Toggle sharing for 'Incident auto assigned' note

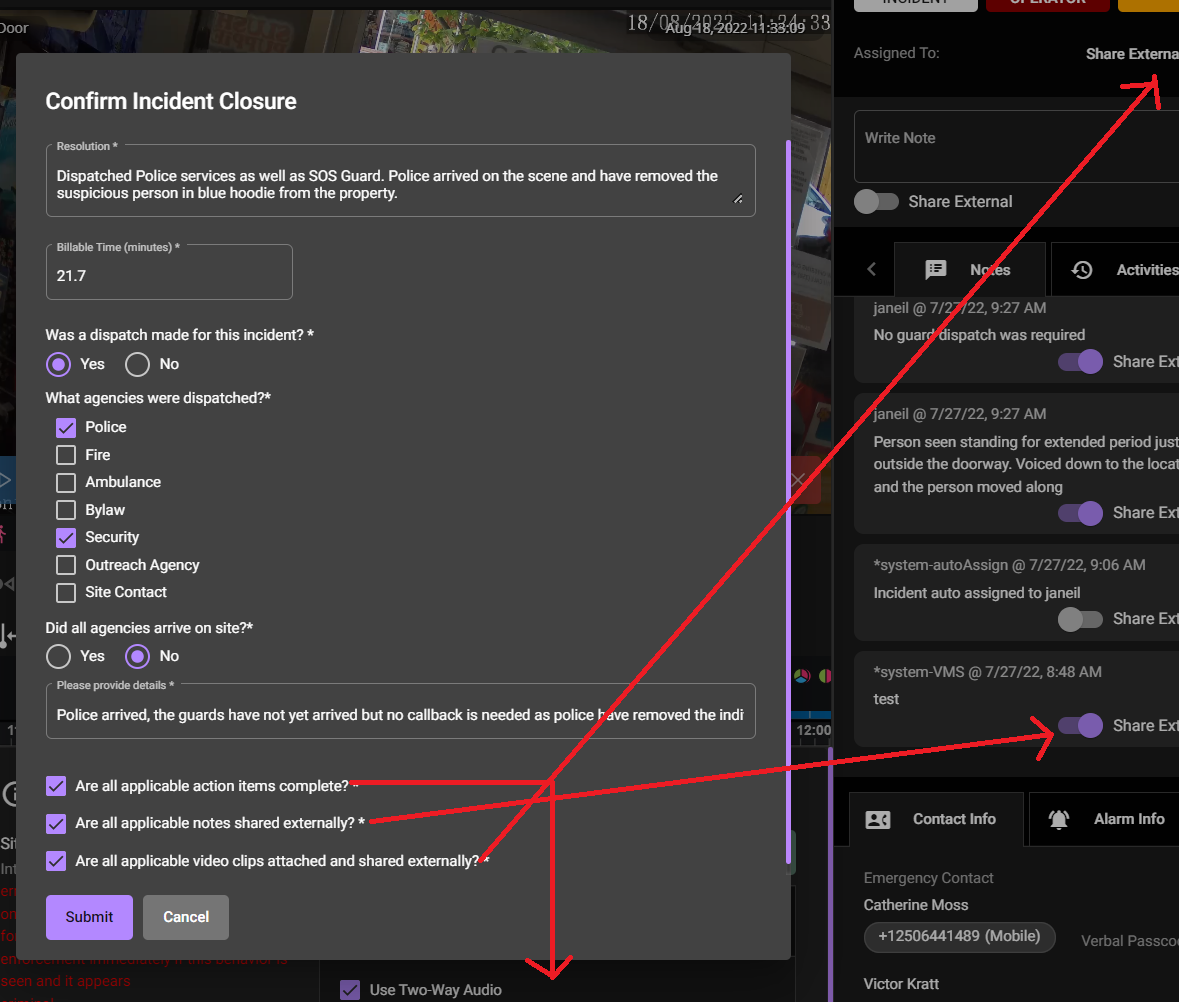pos(1080,619)
